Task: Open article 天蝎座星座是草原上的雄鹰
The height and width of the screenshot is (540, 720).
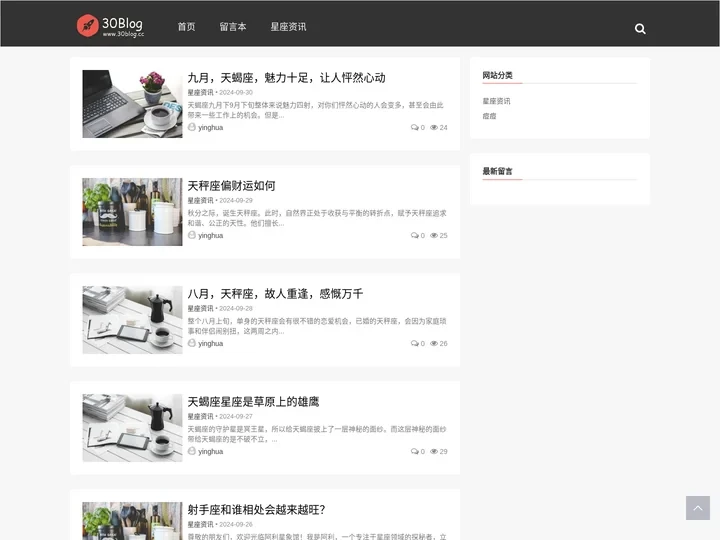Action: (x=253, y=401)
